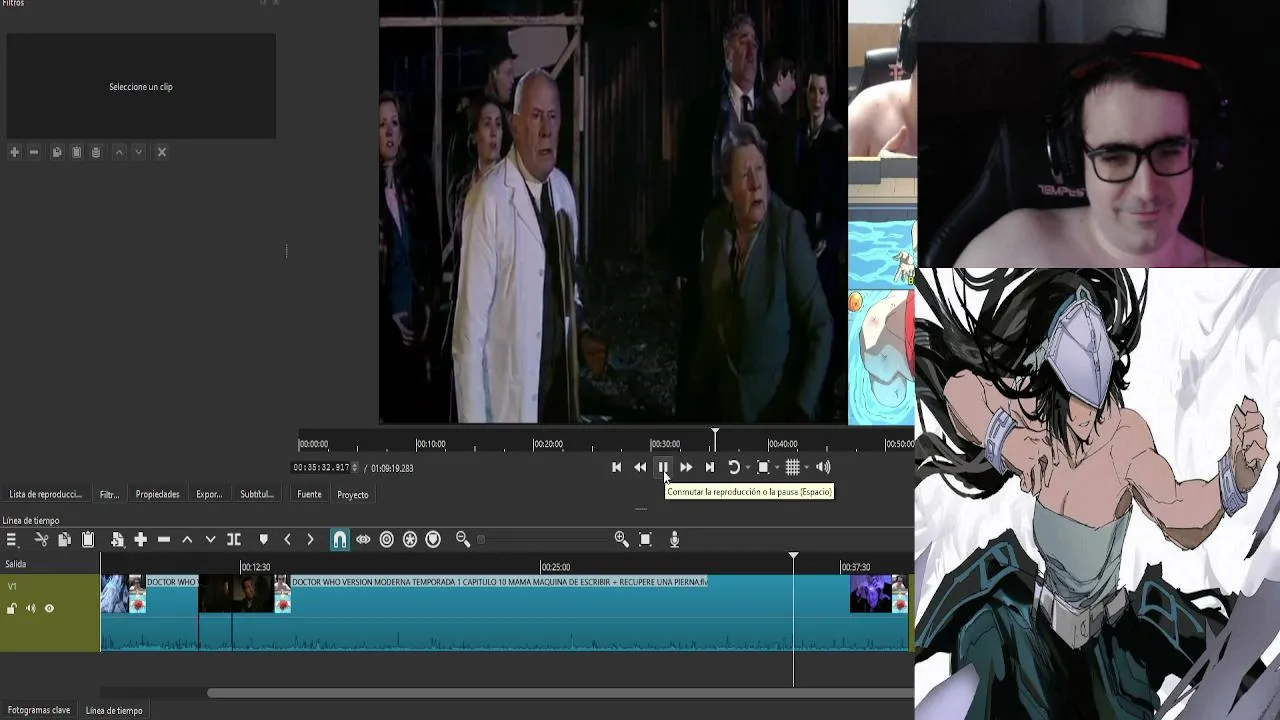Toggle timeline snapping magnet
The width and height of the screenshot is (1280, 720).
pyautogui.click(x=340, y=540)
